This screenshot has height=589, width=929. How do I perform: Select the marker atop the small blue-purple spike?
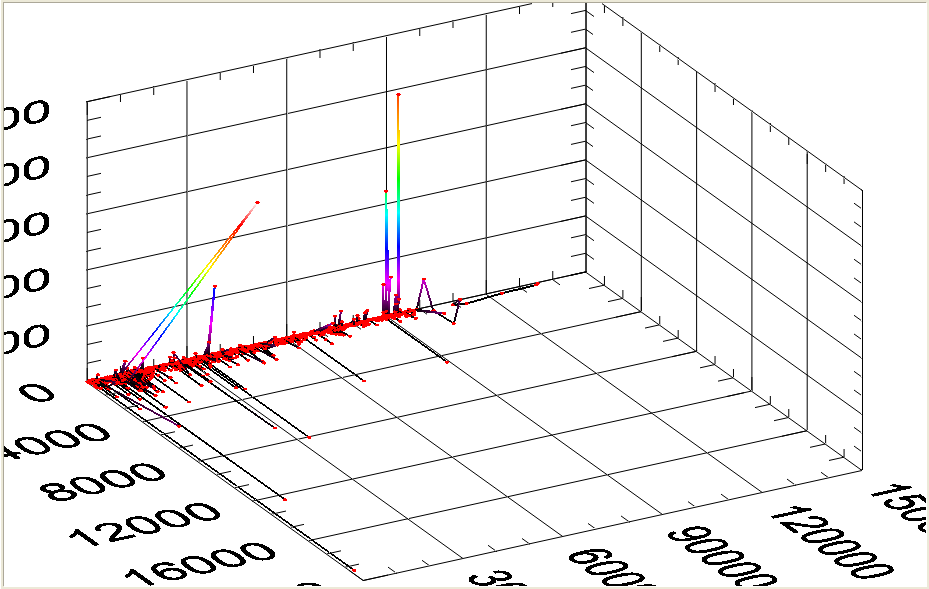coord(214,287)
